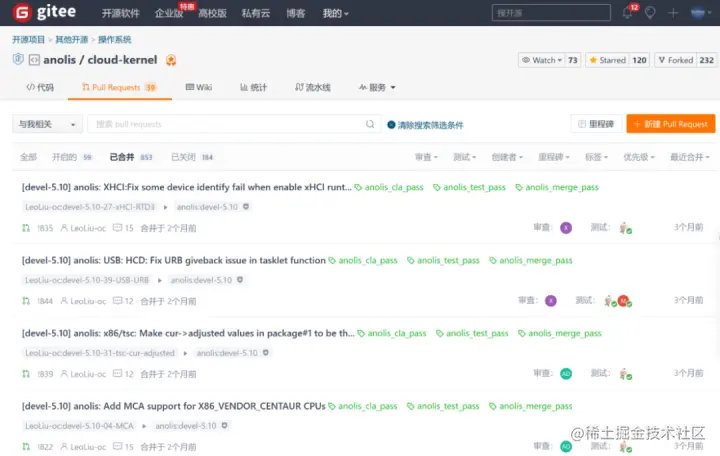The height and width of the screenshot is (456, 720).
Task: Click the lightbulb icon in top bar
Action: (650, 13)
